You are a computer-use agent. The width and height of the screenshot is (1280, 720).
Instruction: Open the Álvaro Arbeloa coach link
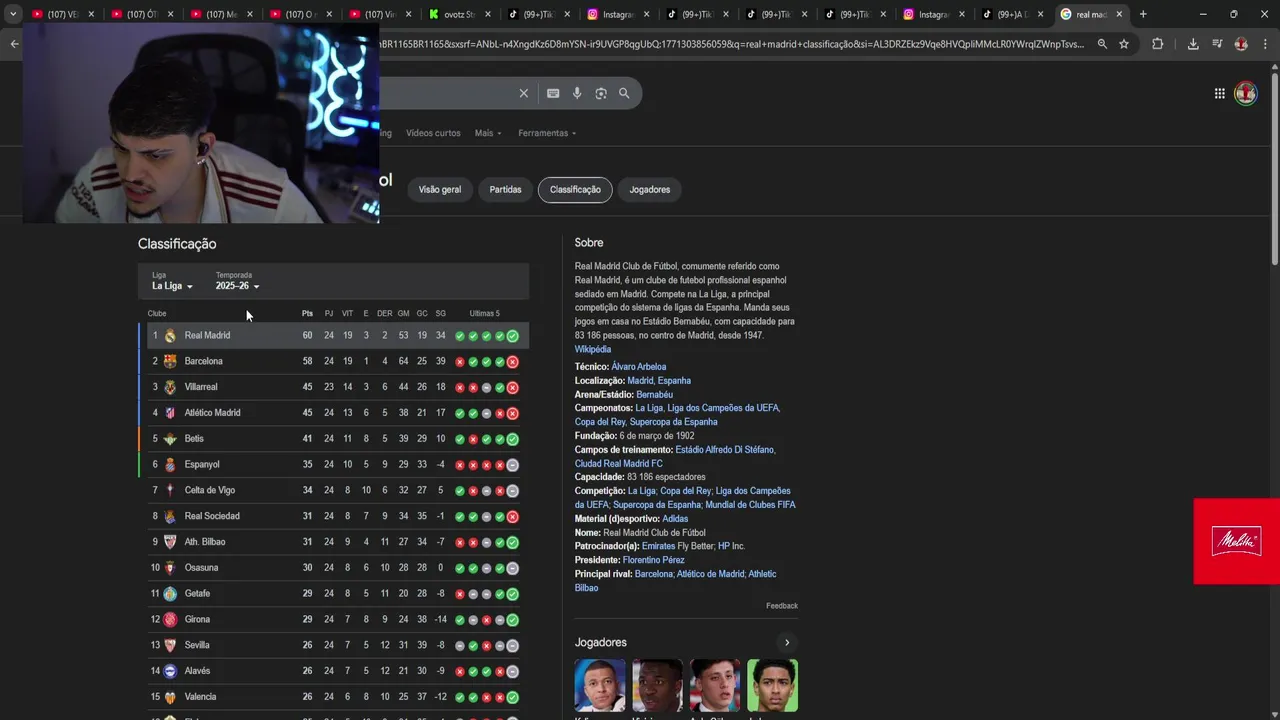tap(639, 367)
